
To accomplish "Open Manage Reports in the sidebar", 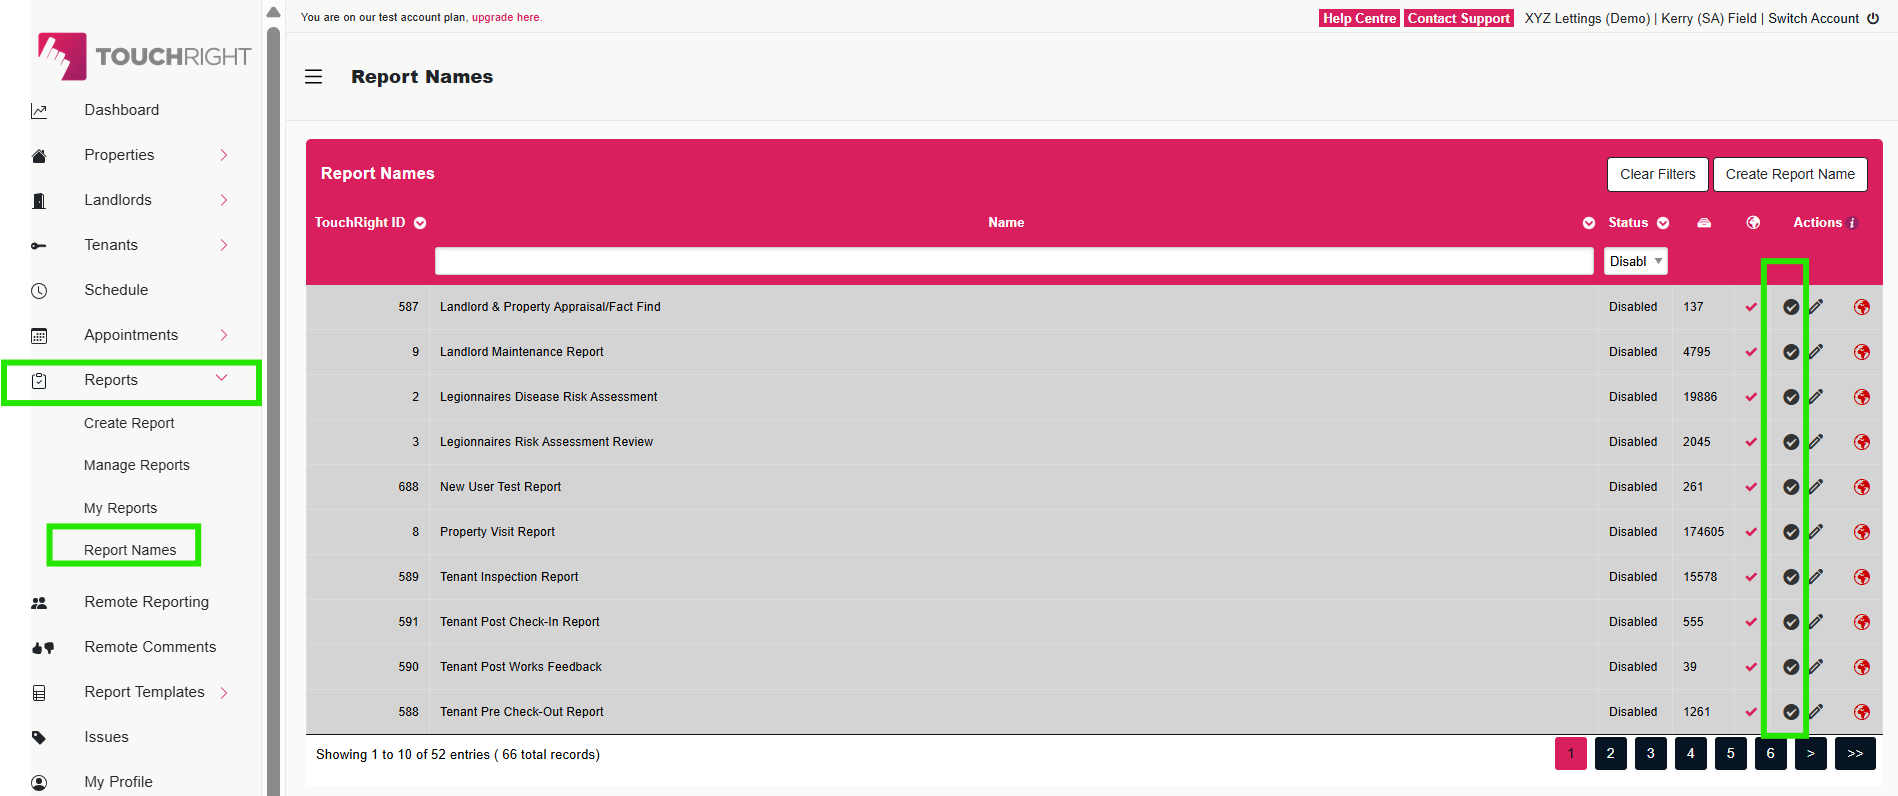I will pyautogui.click(x=137, y=465).
